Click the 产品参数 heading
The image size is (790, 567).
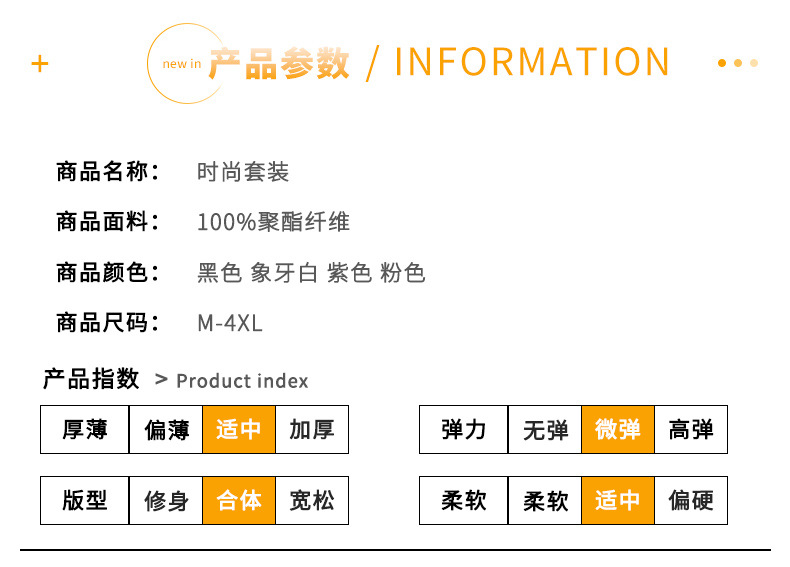pos(279,63)
